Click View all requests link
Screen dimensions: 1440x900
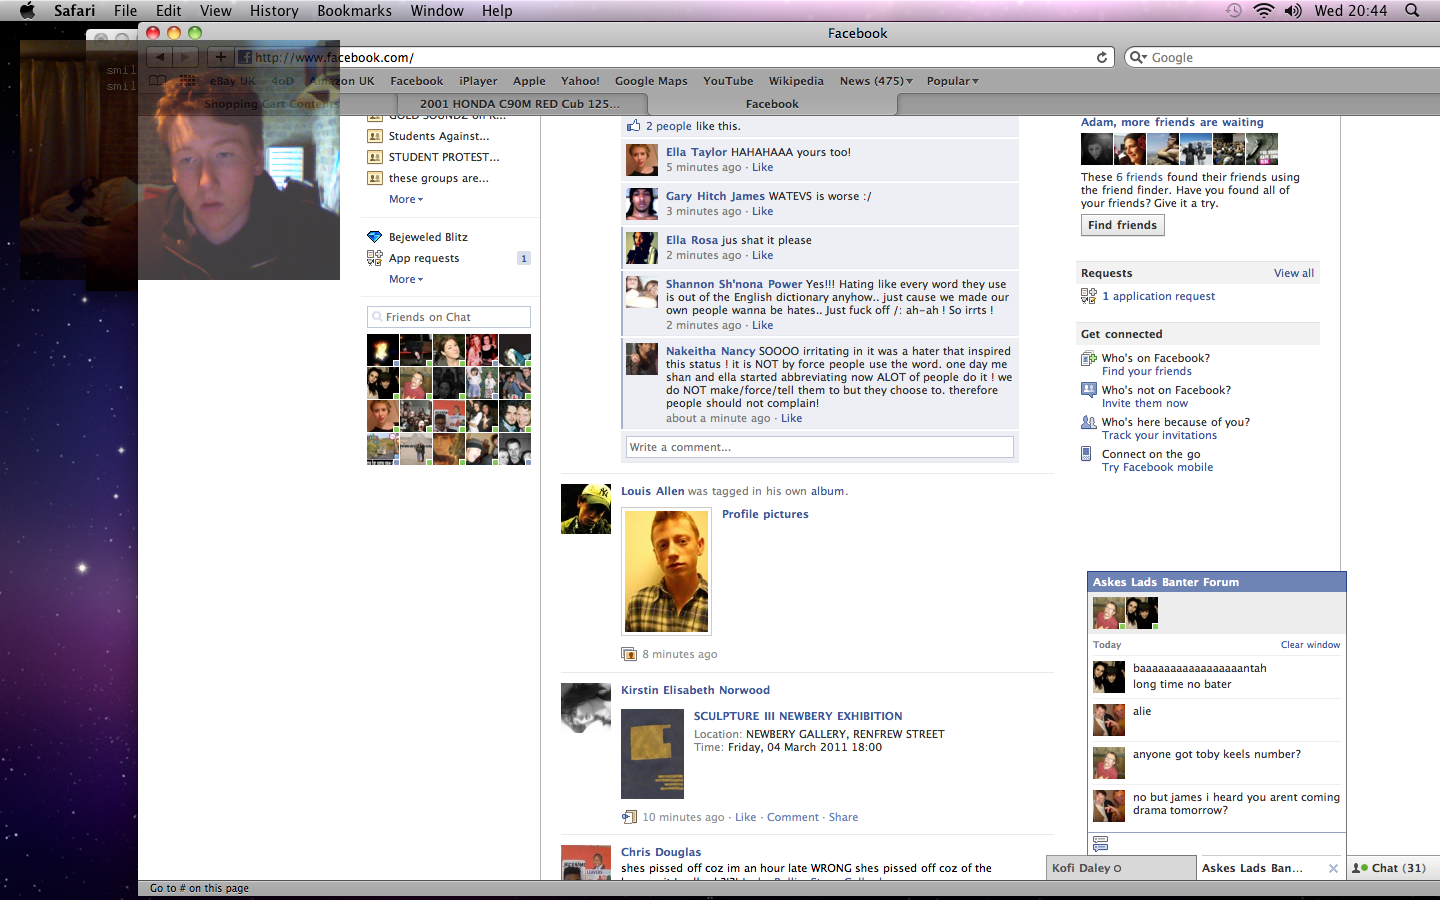1293,273
